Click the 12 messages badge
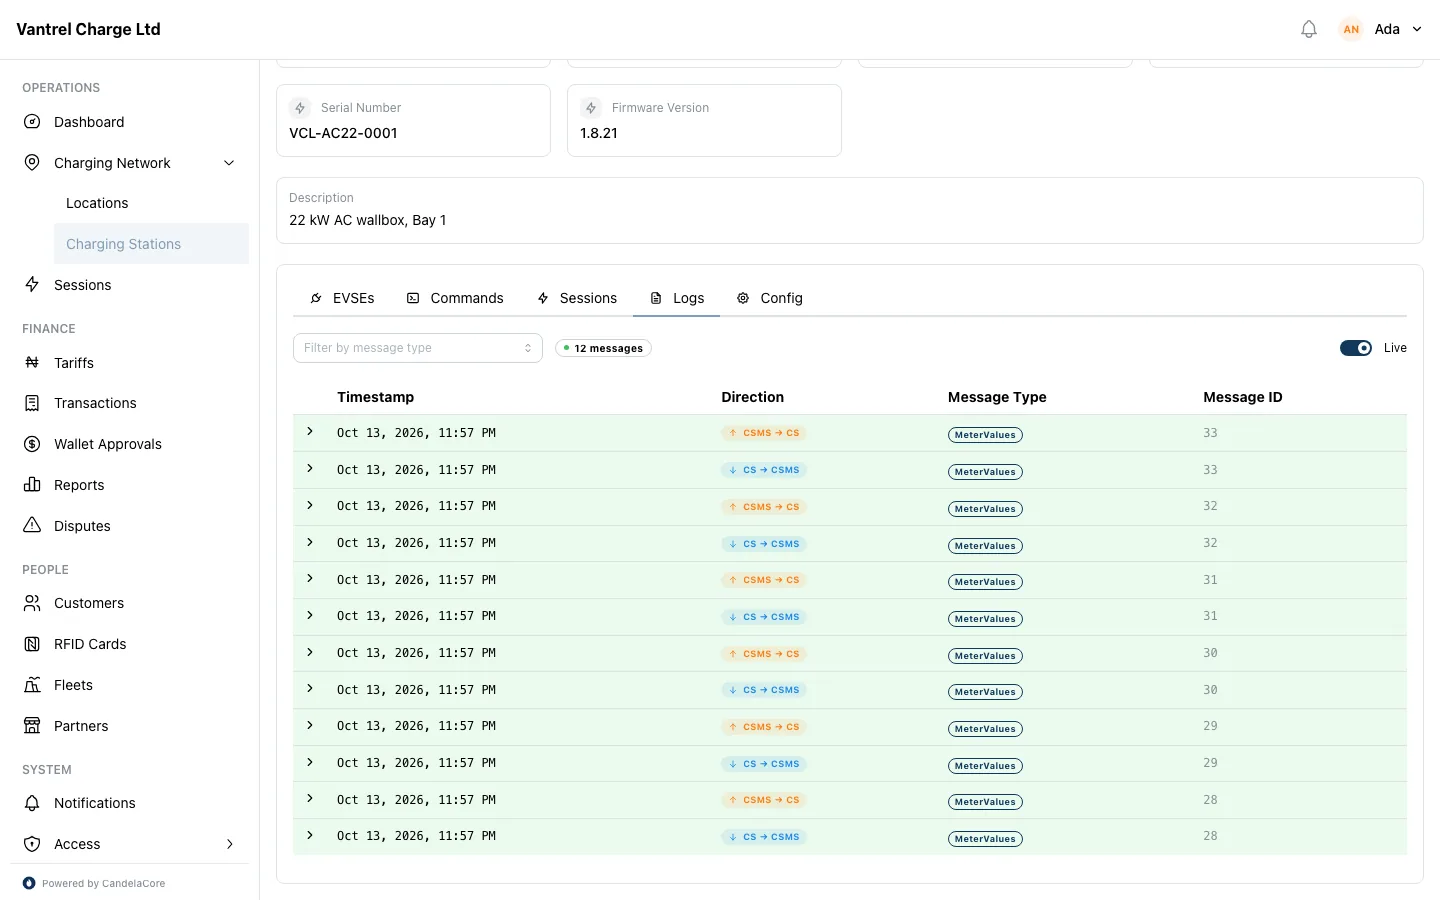This screenshot has width=1440, height=900. pos(603,348)
